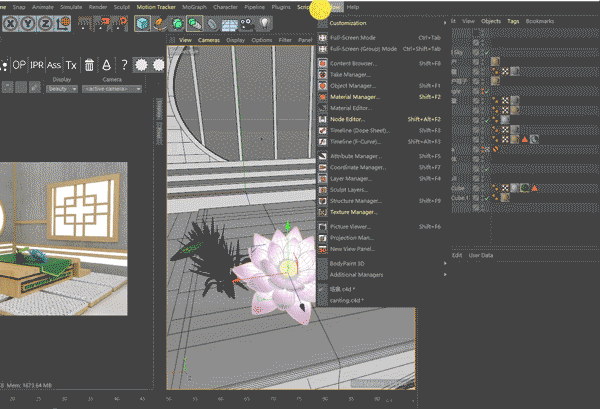Choose Full-Screen (Group) Mode entry
This screenshot has height=409, width=600.
pos(380,49)
